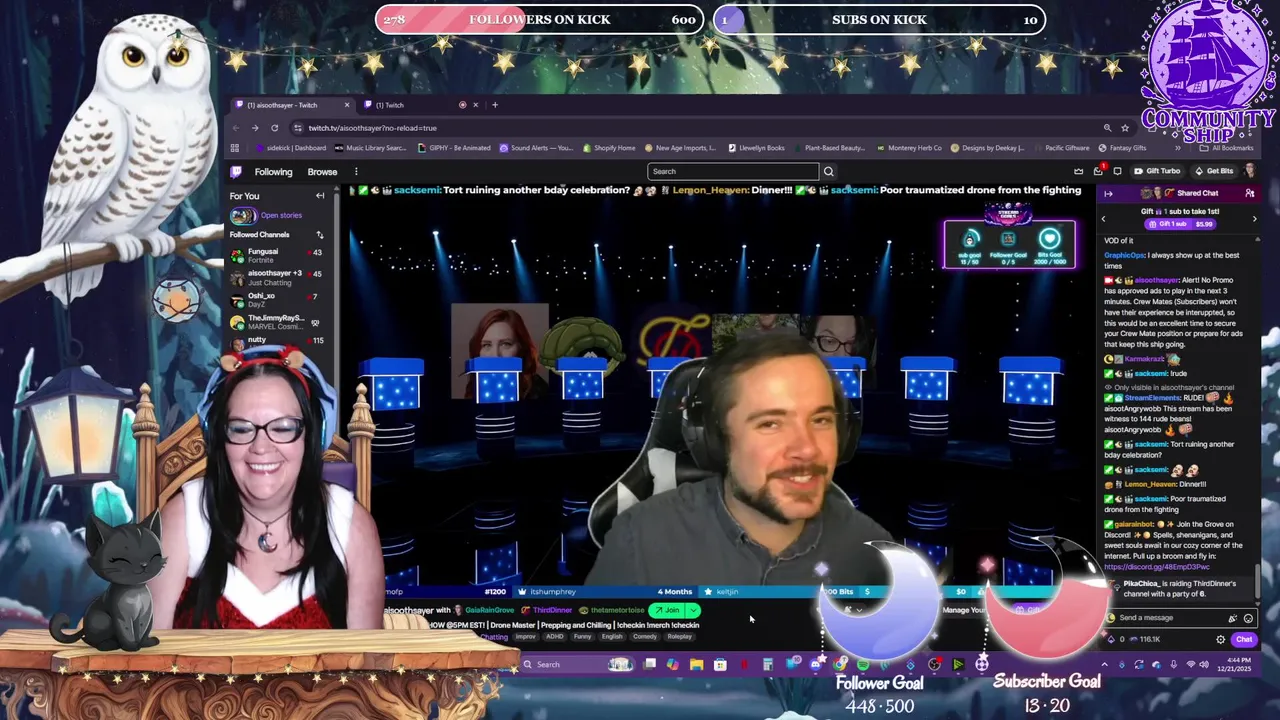Click the green Join button
Viewport: 1280px width, 720px height.
667,610
